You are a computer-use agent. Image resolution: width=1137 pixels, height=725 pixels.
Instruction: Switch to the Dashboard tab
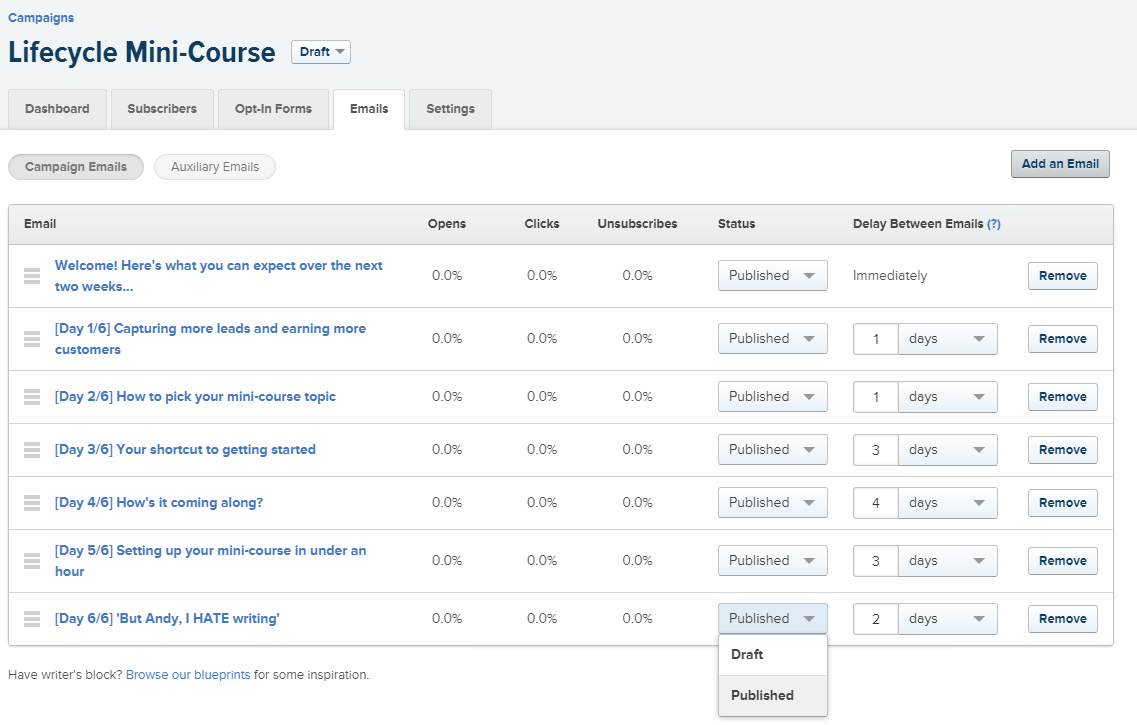point(57,109)
